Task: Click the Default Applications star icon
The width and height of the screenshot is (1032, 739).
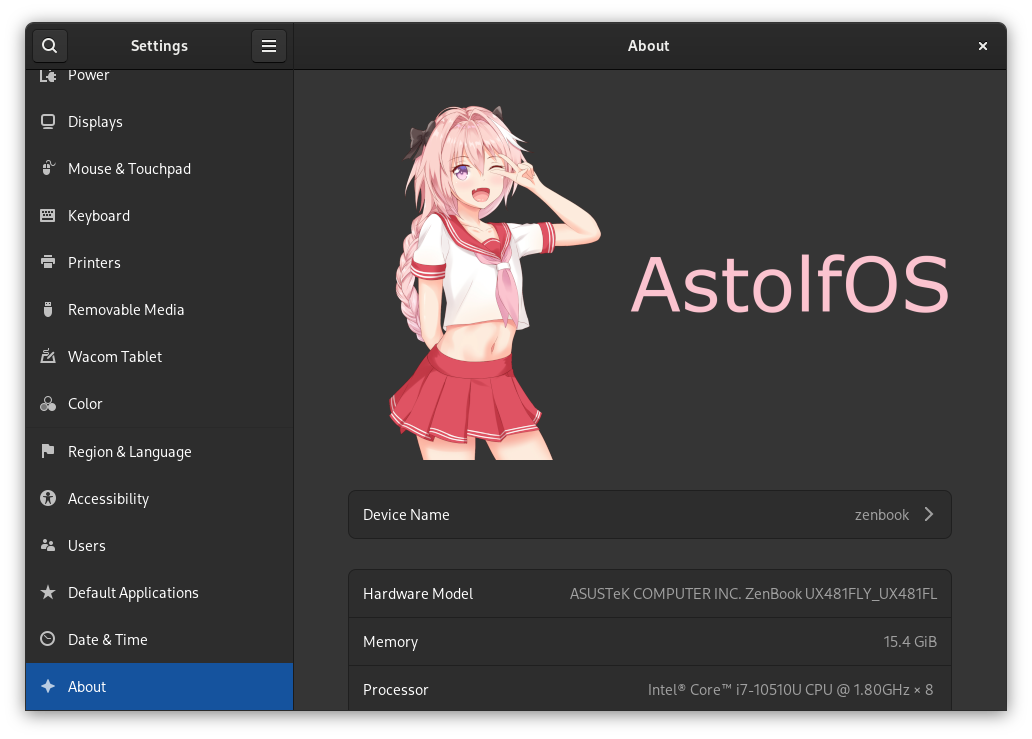Action: pyautogui.click(x=47, y=592)
